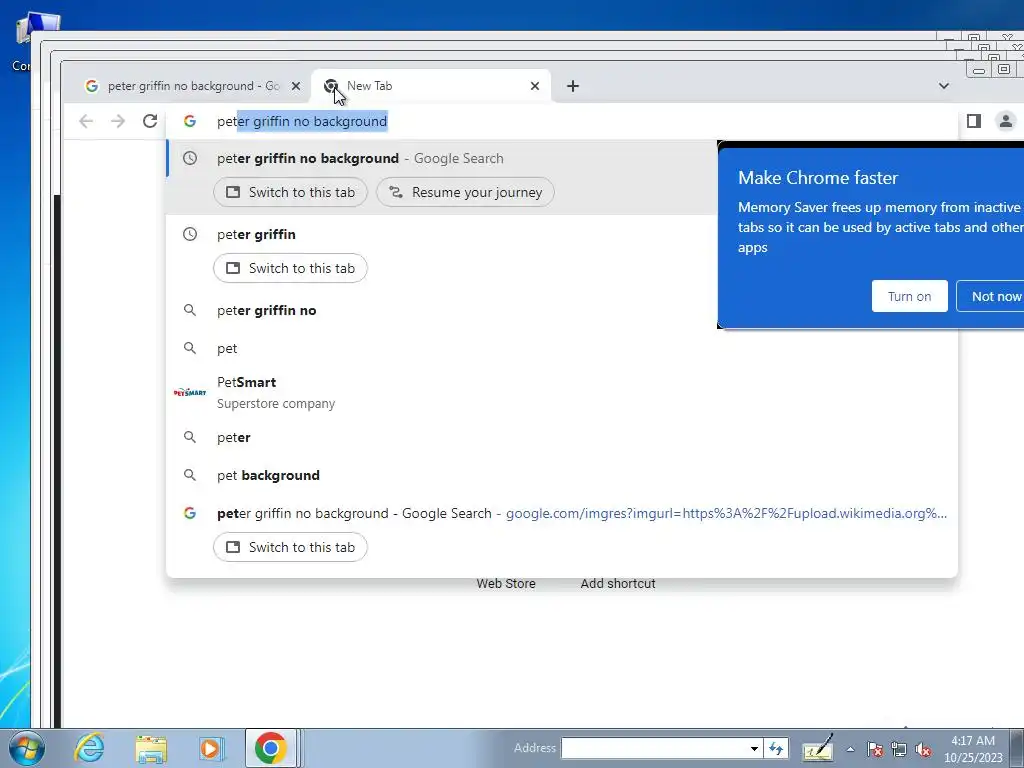Click the magnifier icon beside 'peter griffin no'
This screenshot has height=768, width=1024.
click(x=190, y=310)
